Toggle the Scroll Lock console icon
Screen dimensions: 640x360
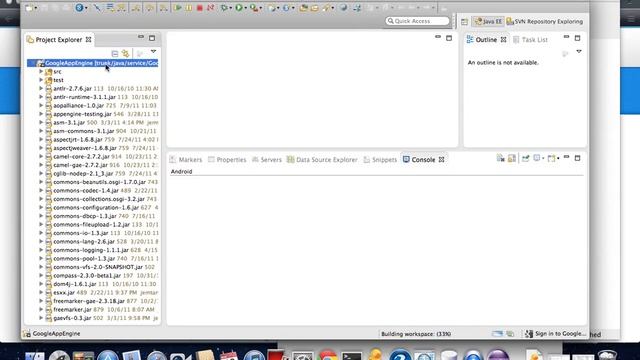tap(511, 158)
